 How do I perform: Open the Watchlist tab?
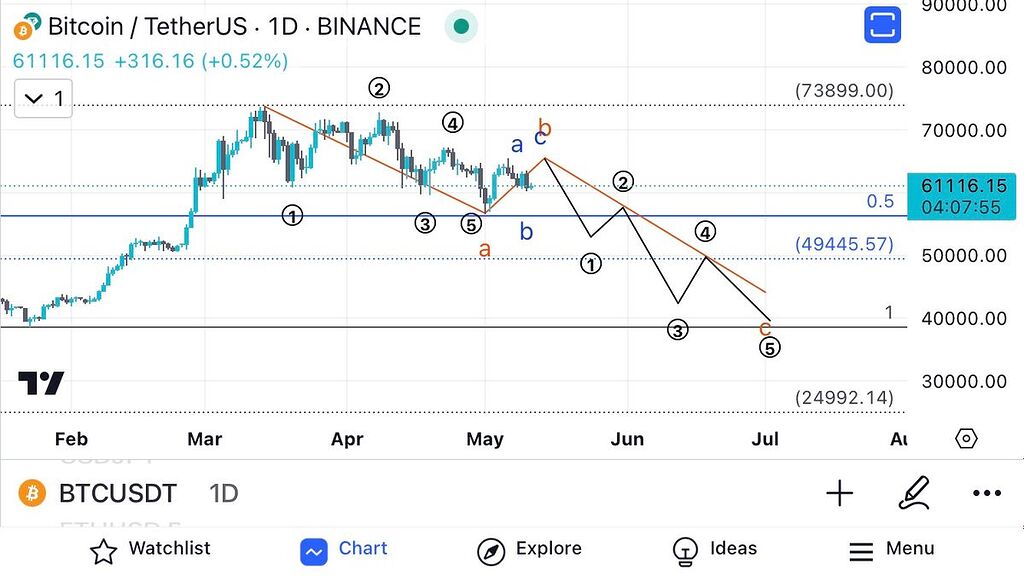point(150,549)
